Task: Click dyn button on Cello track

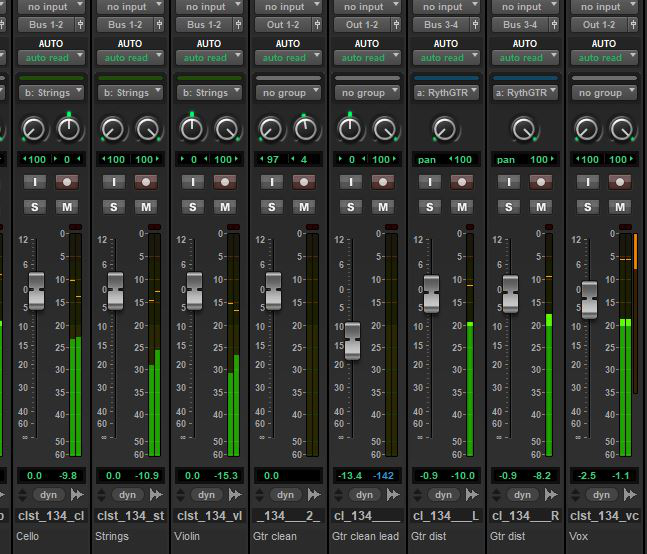Action: pos(48,495)
